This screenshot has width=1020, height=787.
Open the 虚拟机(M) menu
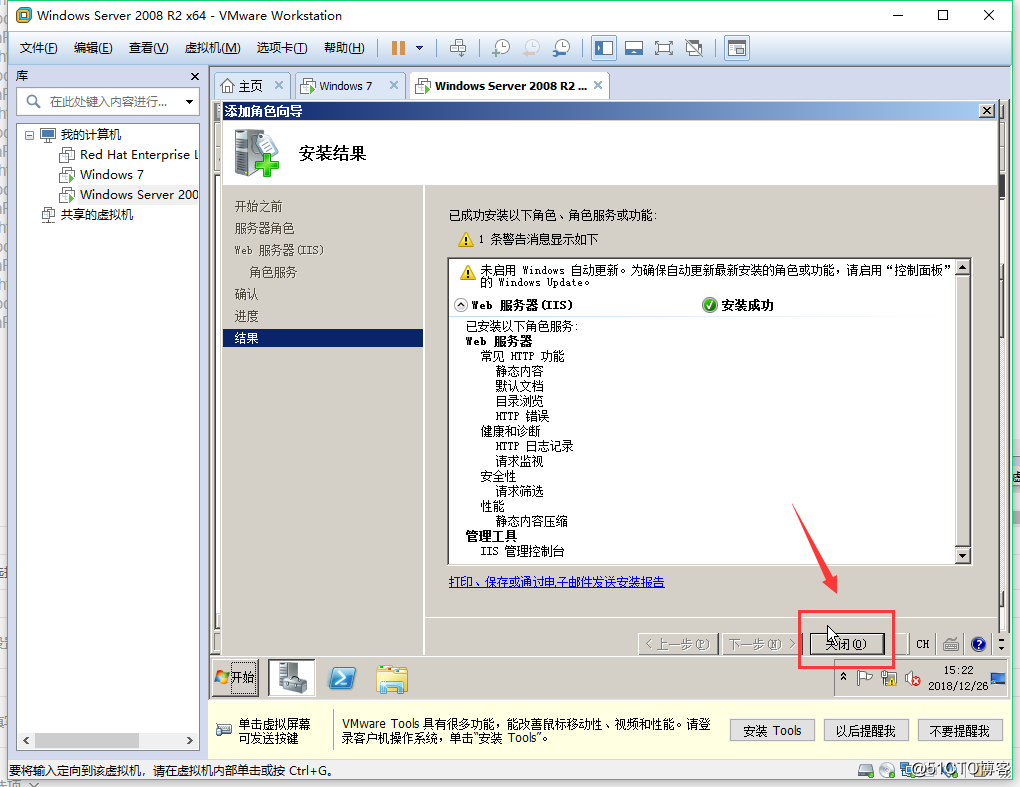(x=212, y=47)
